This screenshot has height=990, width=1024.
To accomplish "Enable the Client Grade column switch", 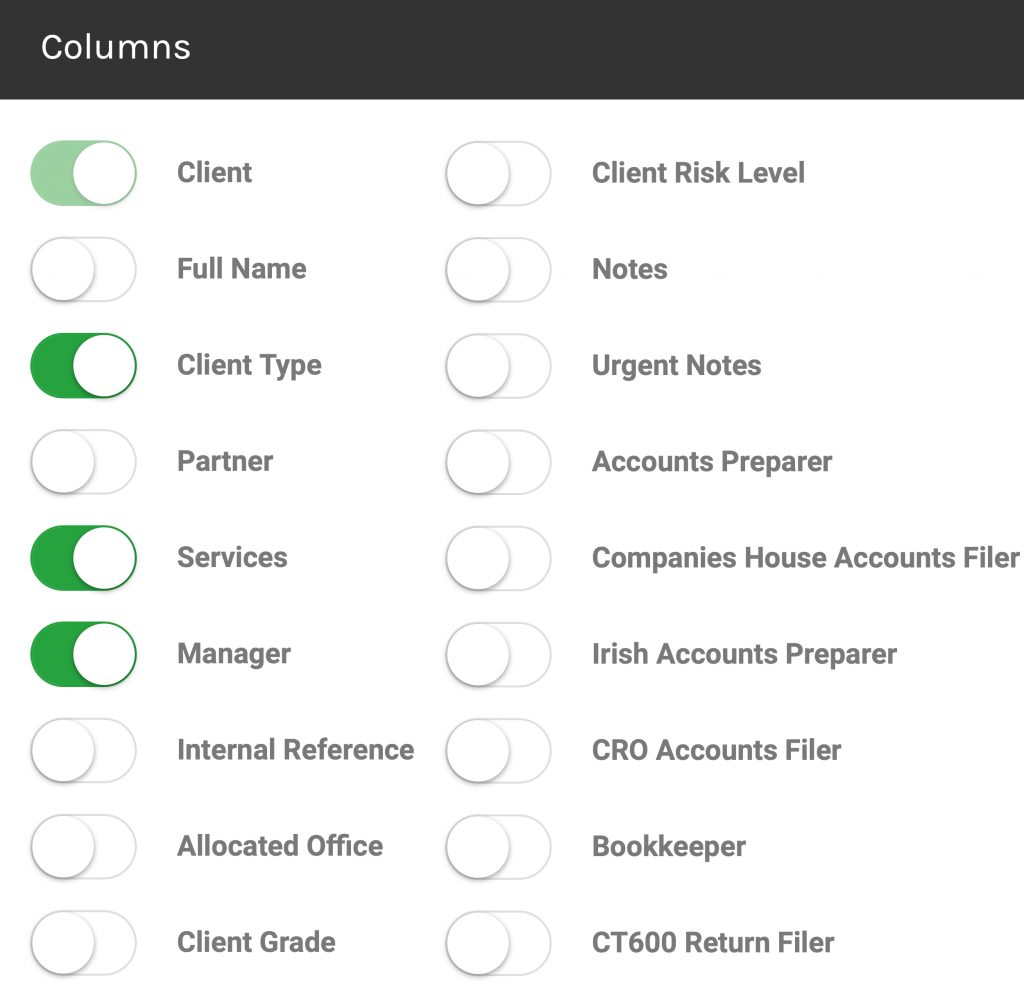I will (84, 942).
